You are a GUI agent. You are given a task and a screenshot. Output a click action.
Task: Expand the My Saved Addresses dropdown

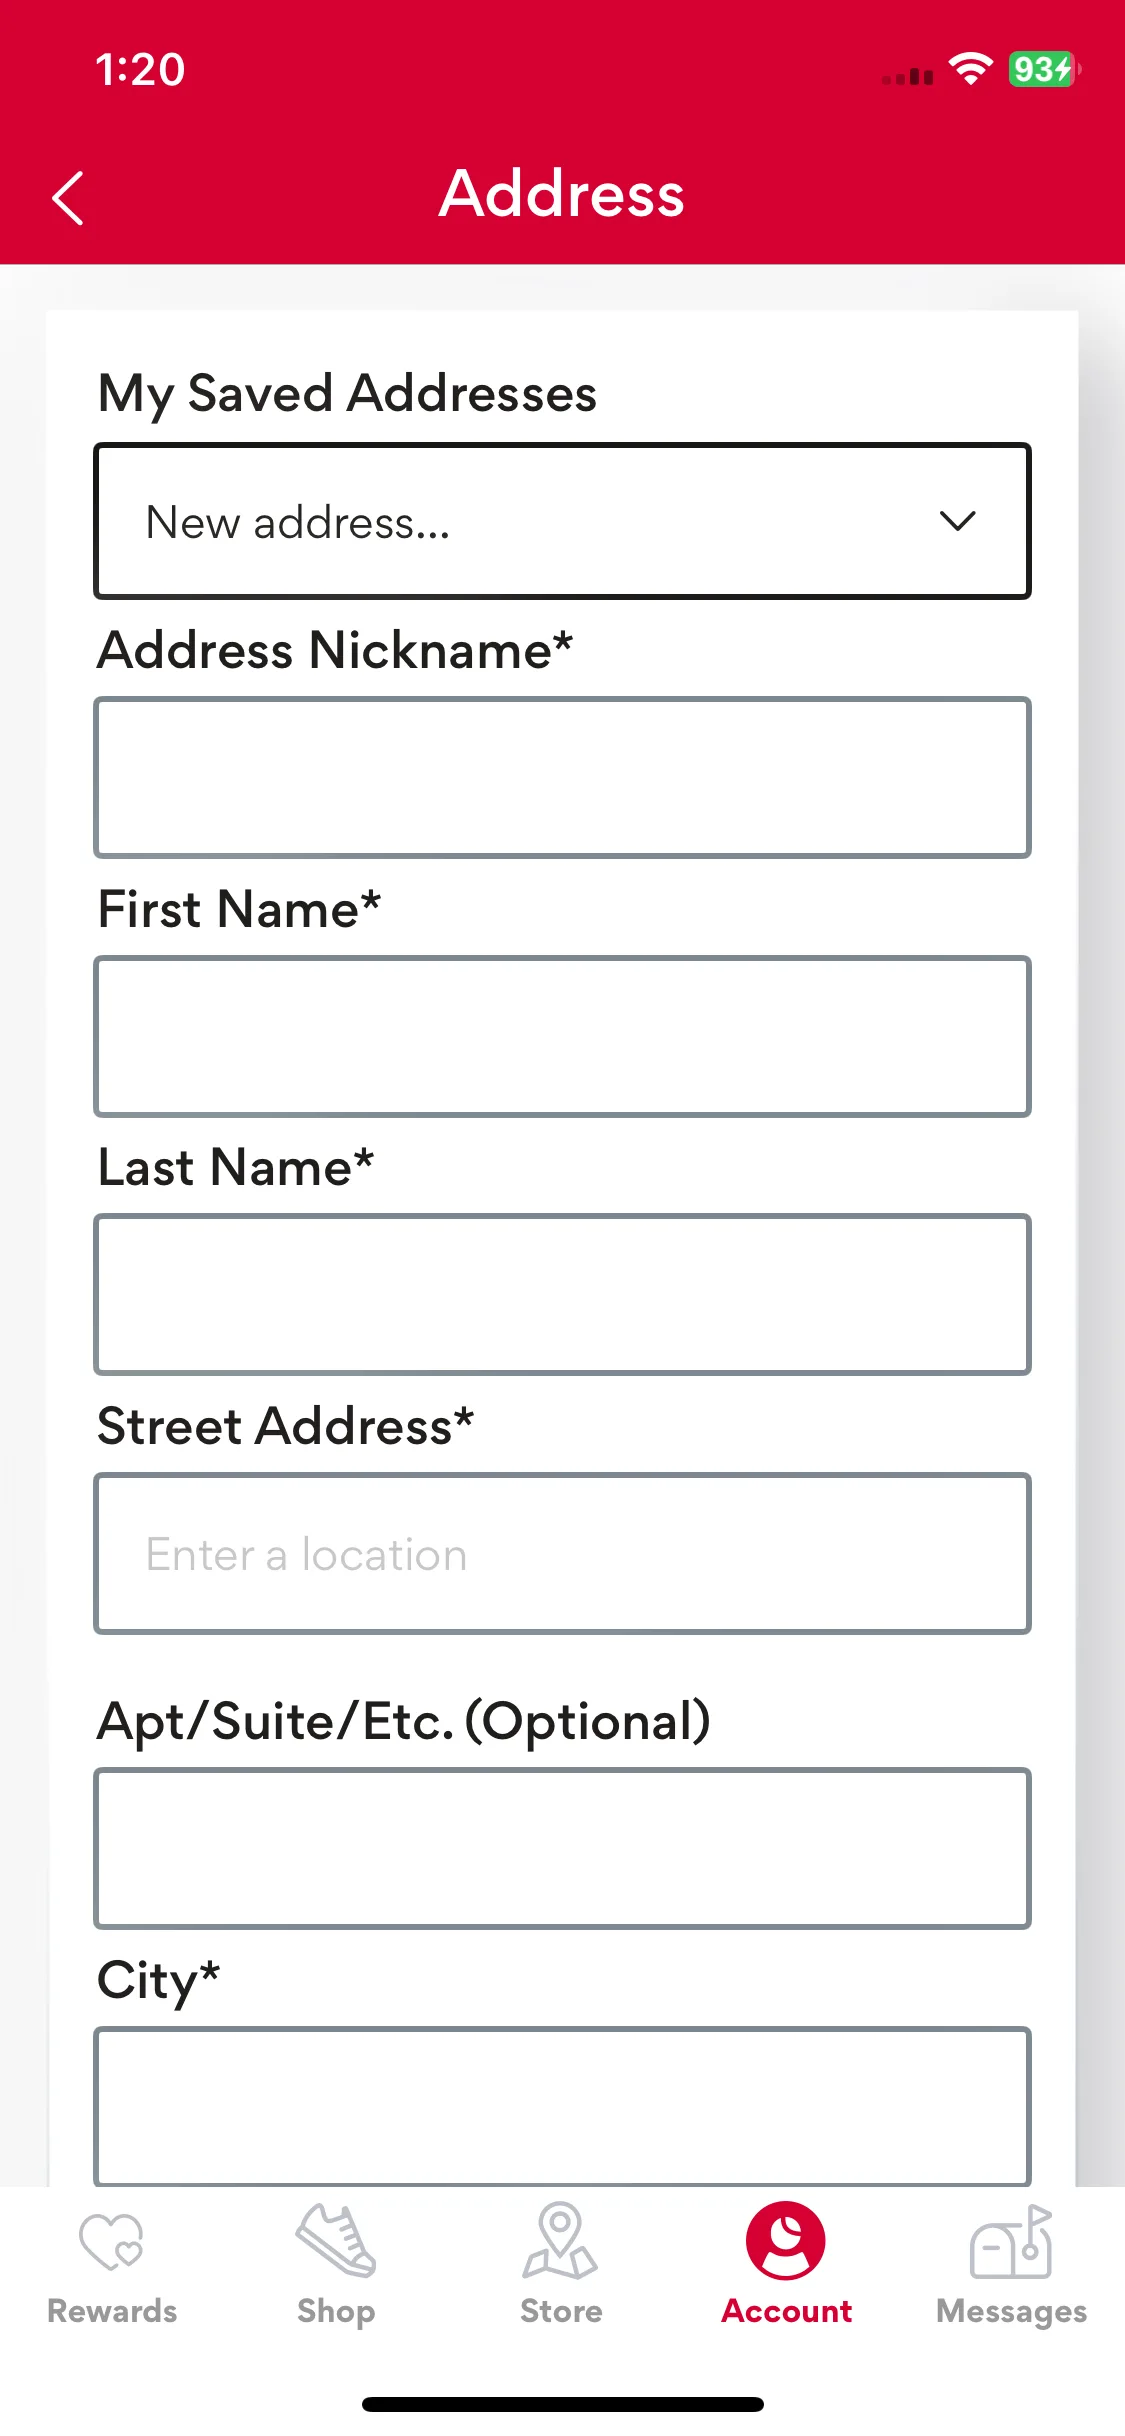click(x=562, y=521)
